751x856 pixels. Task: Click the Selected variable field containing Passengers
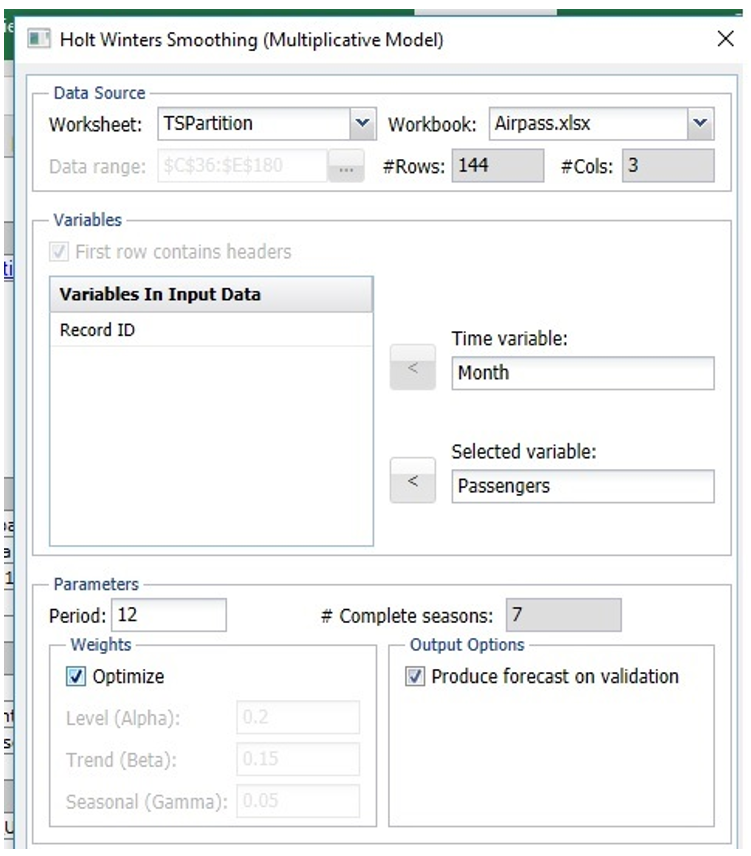point(582,486)
